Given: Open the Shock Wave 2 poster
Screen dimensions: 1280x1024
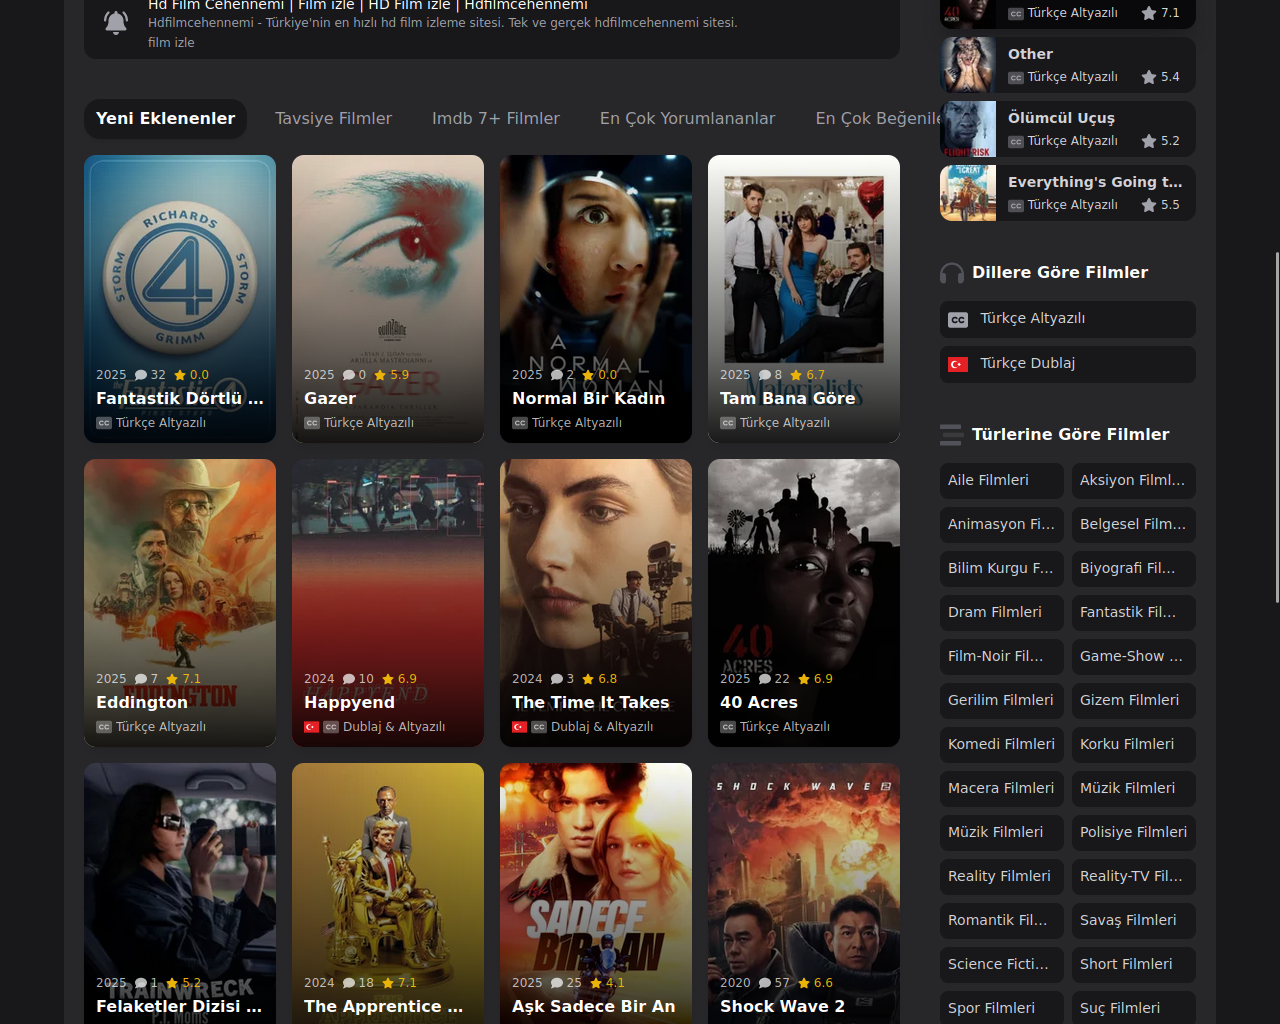Looking at the screenshot, I should pyautogui.click(x=804, y=894).
